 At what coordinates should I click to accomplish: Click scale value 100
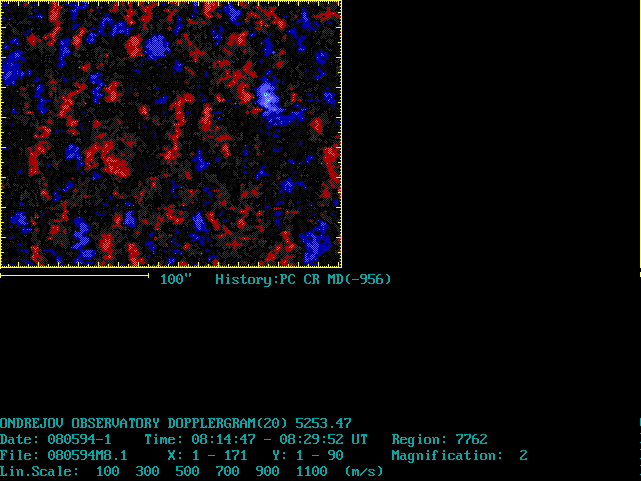[x=108, y=471]
